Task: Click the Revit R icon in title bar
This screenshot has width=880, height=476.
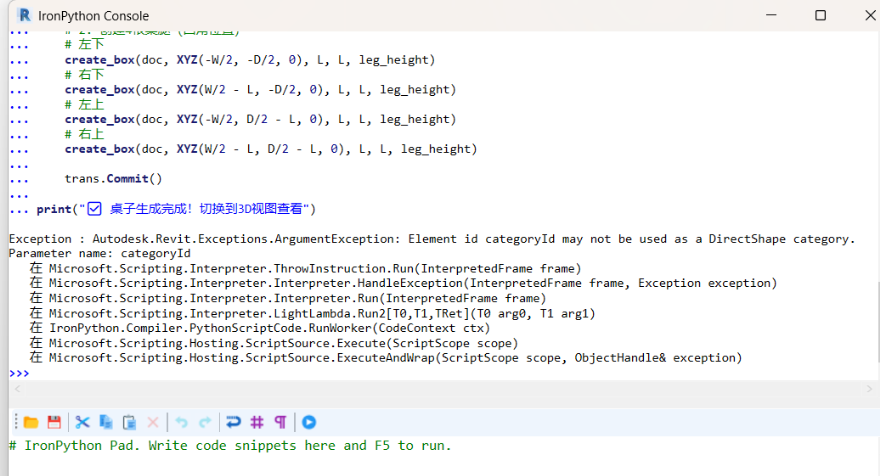Action: point(24,15)
